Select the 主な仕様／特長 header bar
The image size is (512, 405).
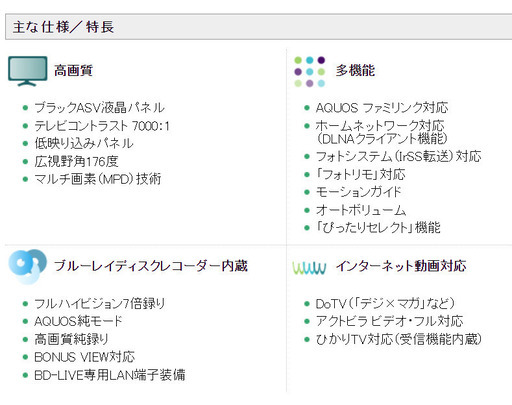click(259, 27)
